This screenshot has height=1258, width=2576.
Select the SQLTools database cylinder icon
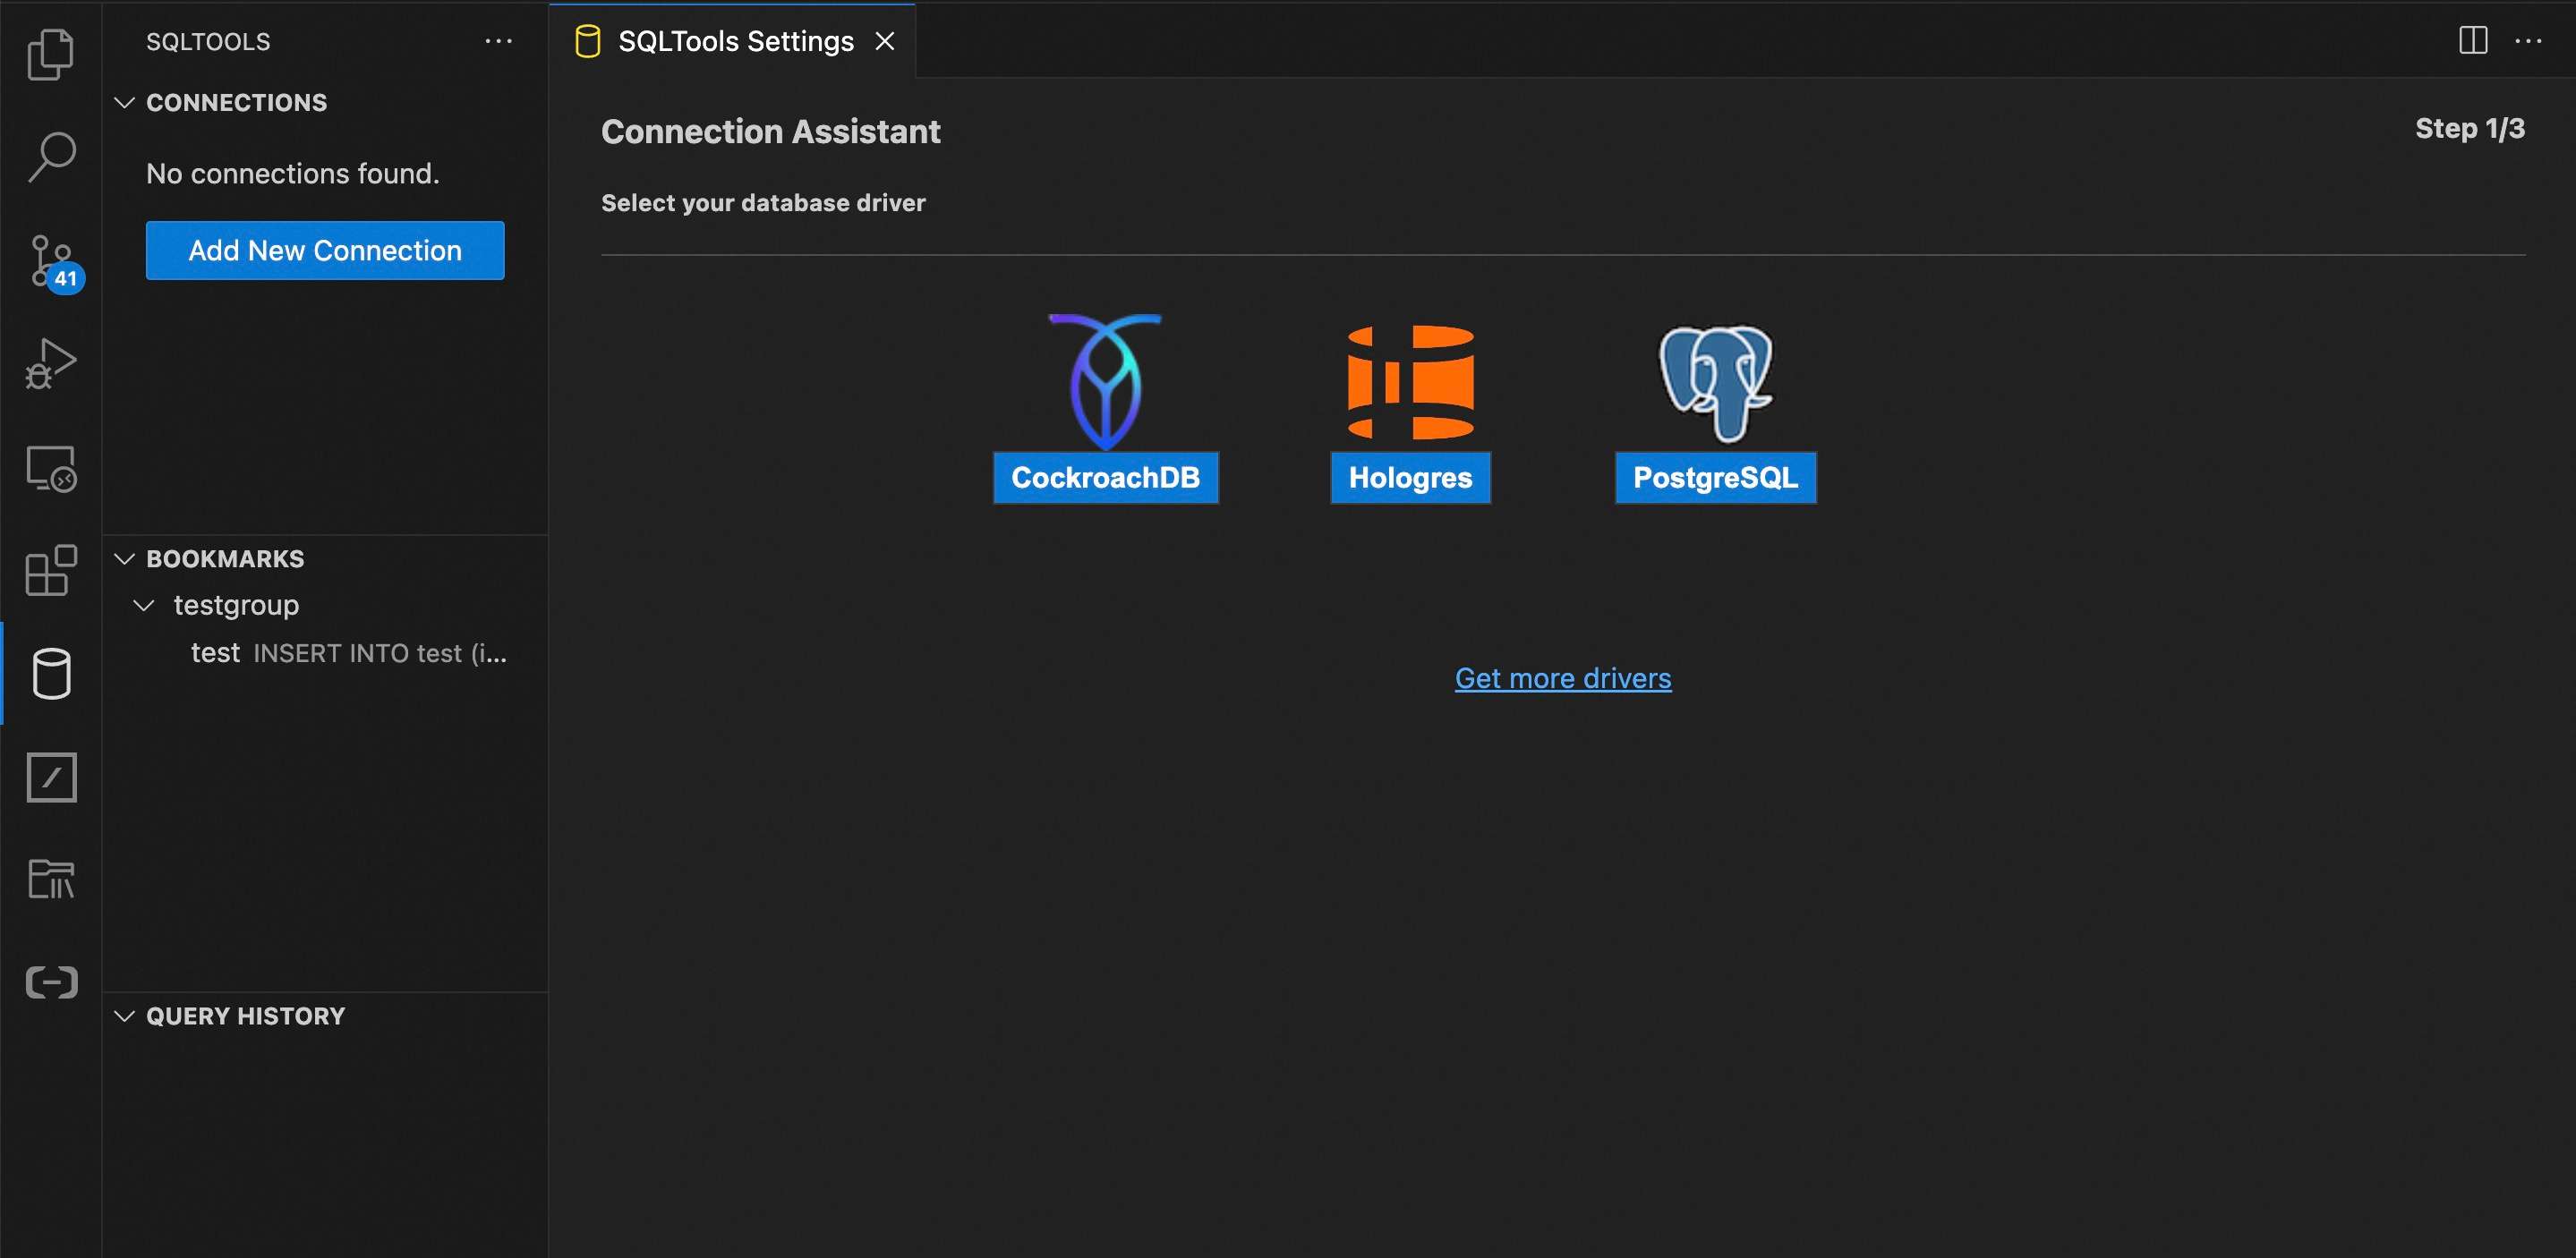point(51,674)
